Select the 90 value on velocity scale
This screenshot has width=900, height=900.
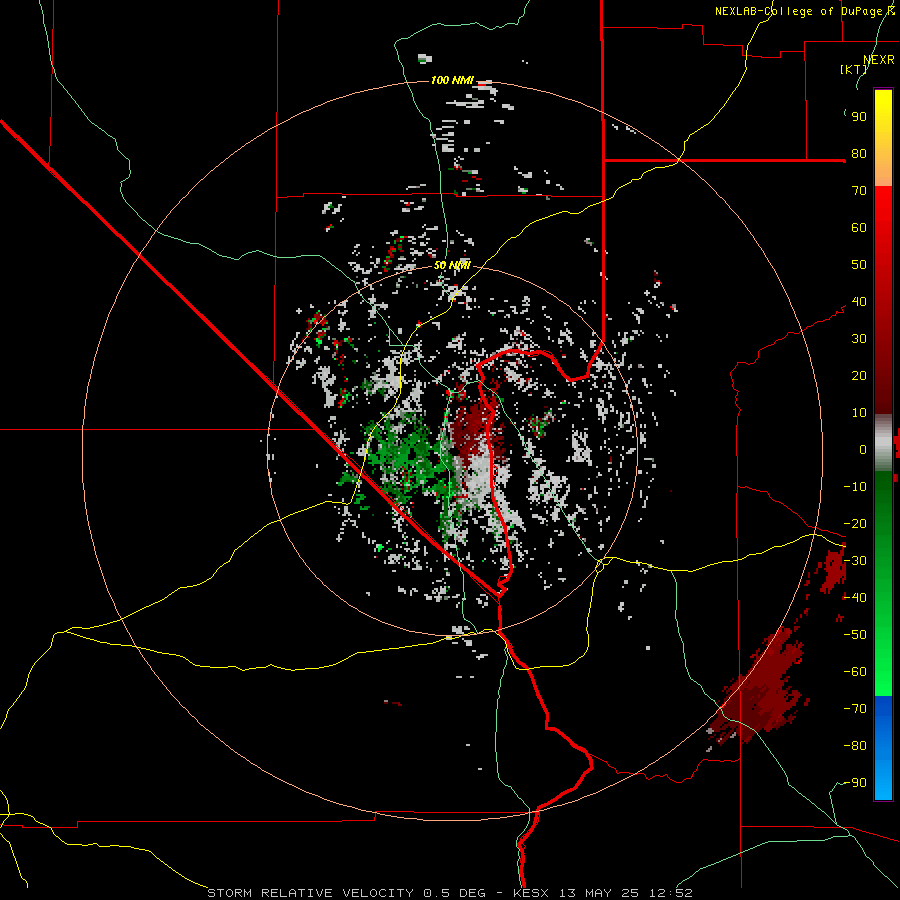pos(859,117)
